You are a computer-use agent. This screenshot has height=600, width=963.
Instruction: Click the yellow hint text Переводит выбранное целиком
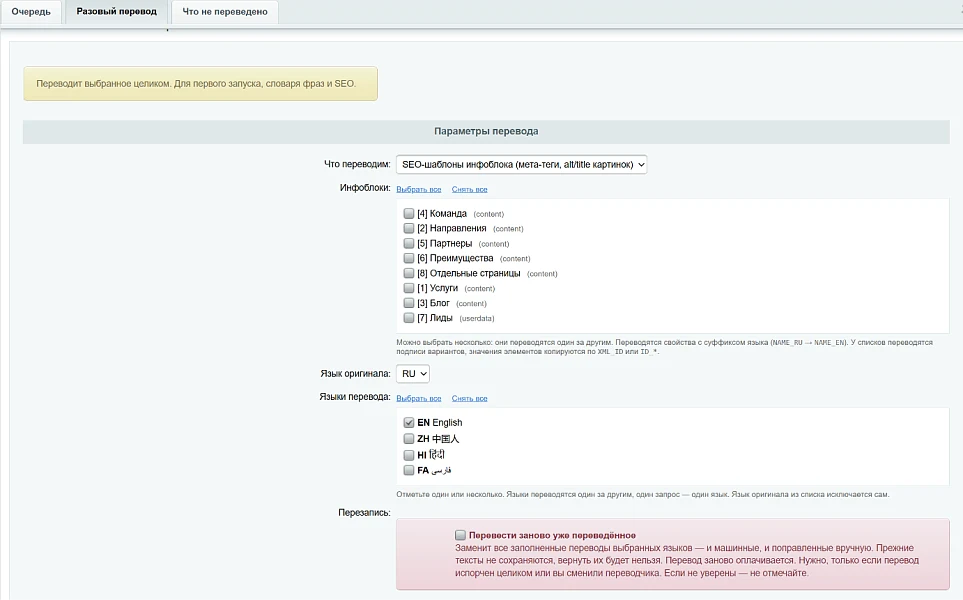point(196,84)
